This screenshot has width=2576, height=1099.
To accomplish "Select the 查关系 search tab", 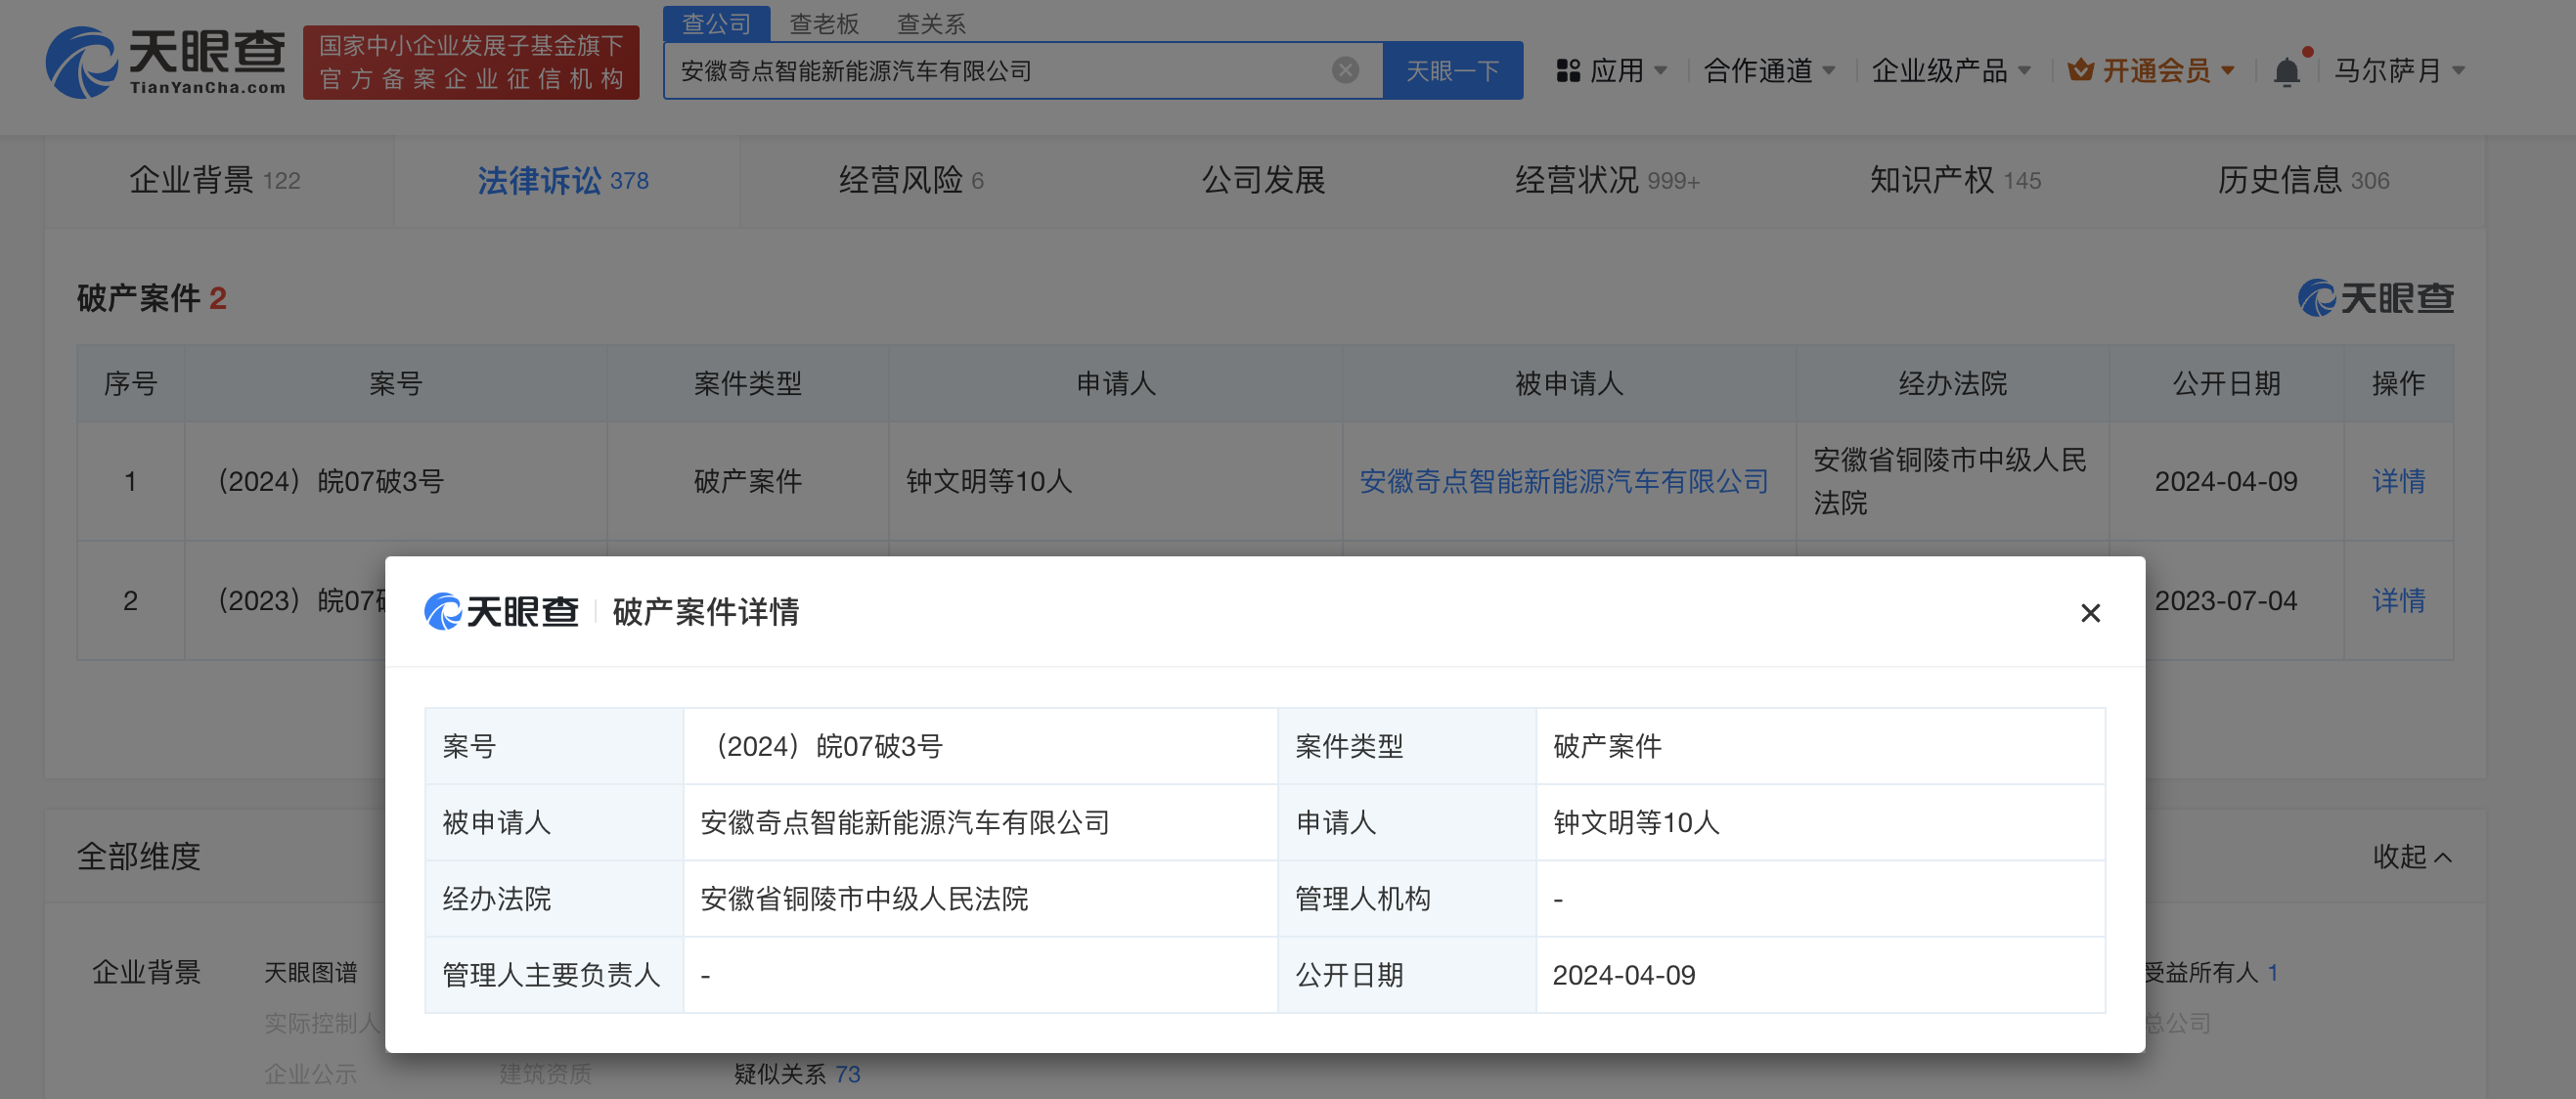I will point(930,23).
